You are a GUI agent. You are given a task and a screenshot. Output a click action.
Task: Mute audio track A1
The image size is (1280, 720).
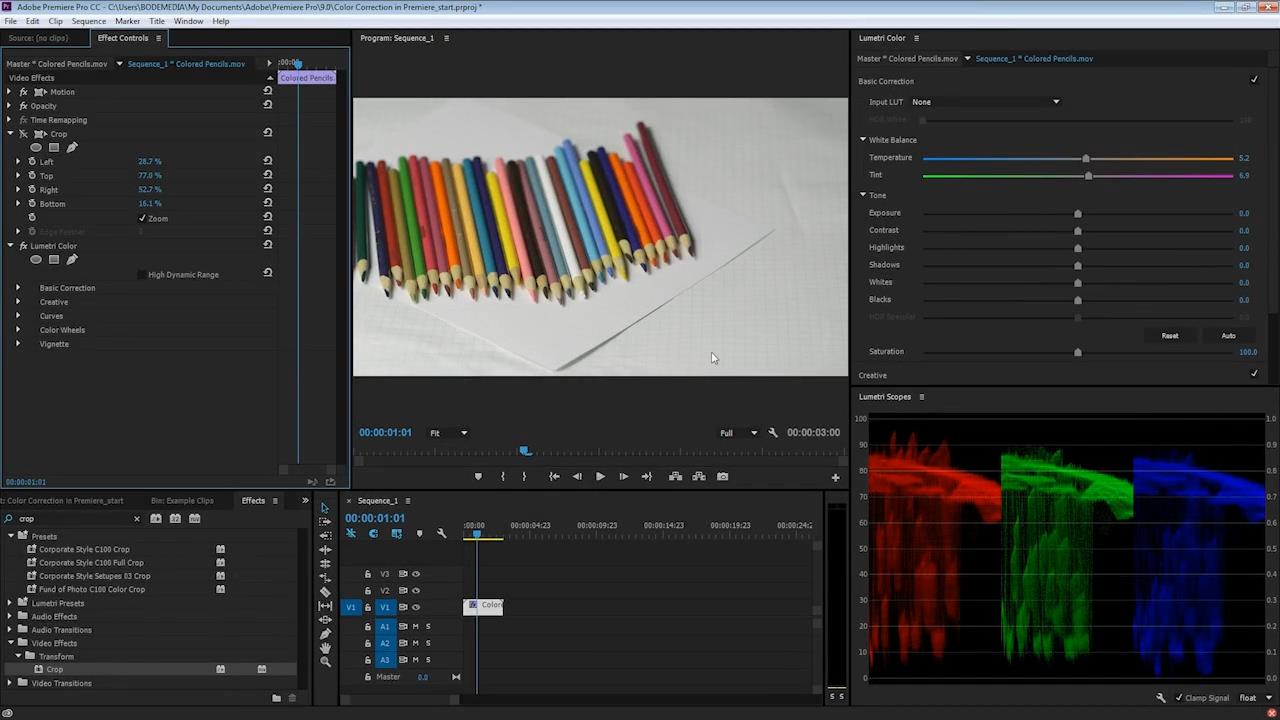pos(415,627)
